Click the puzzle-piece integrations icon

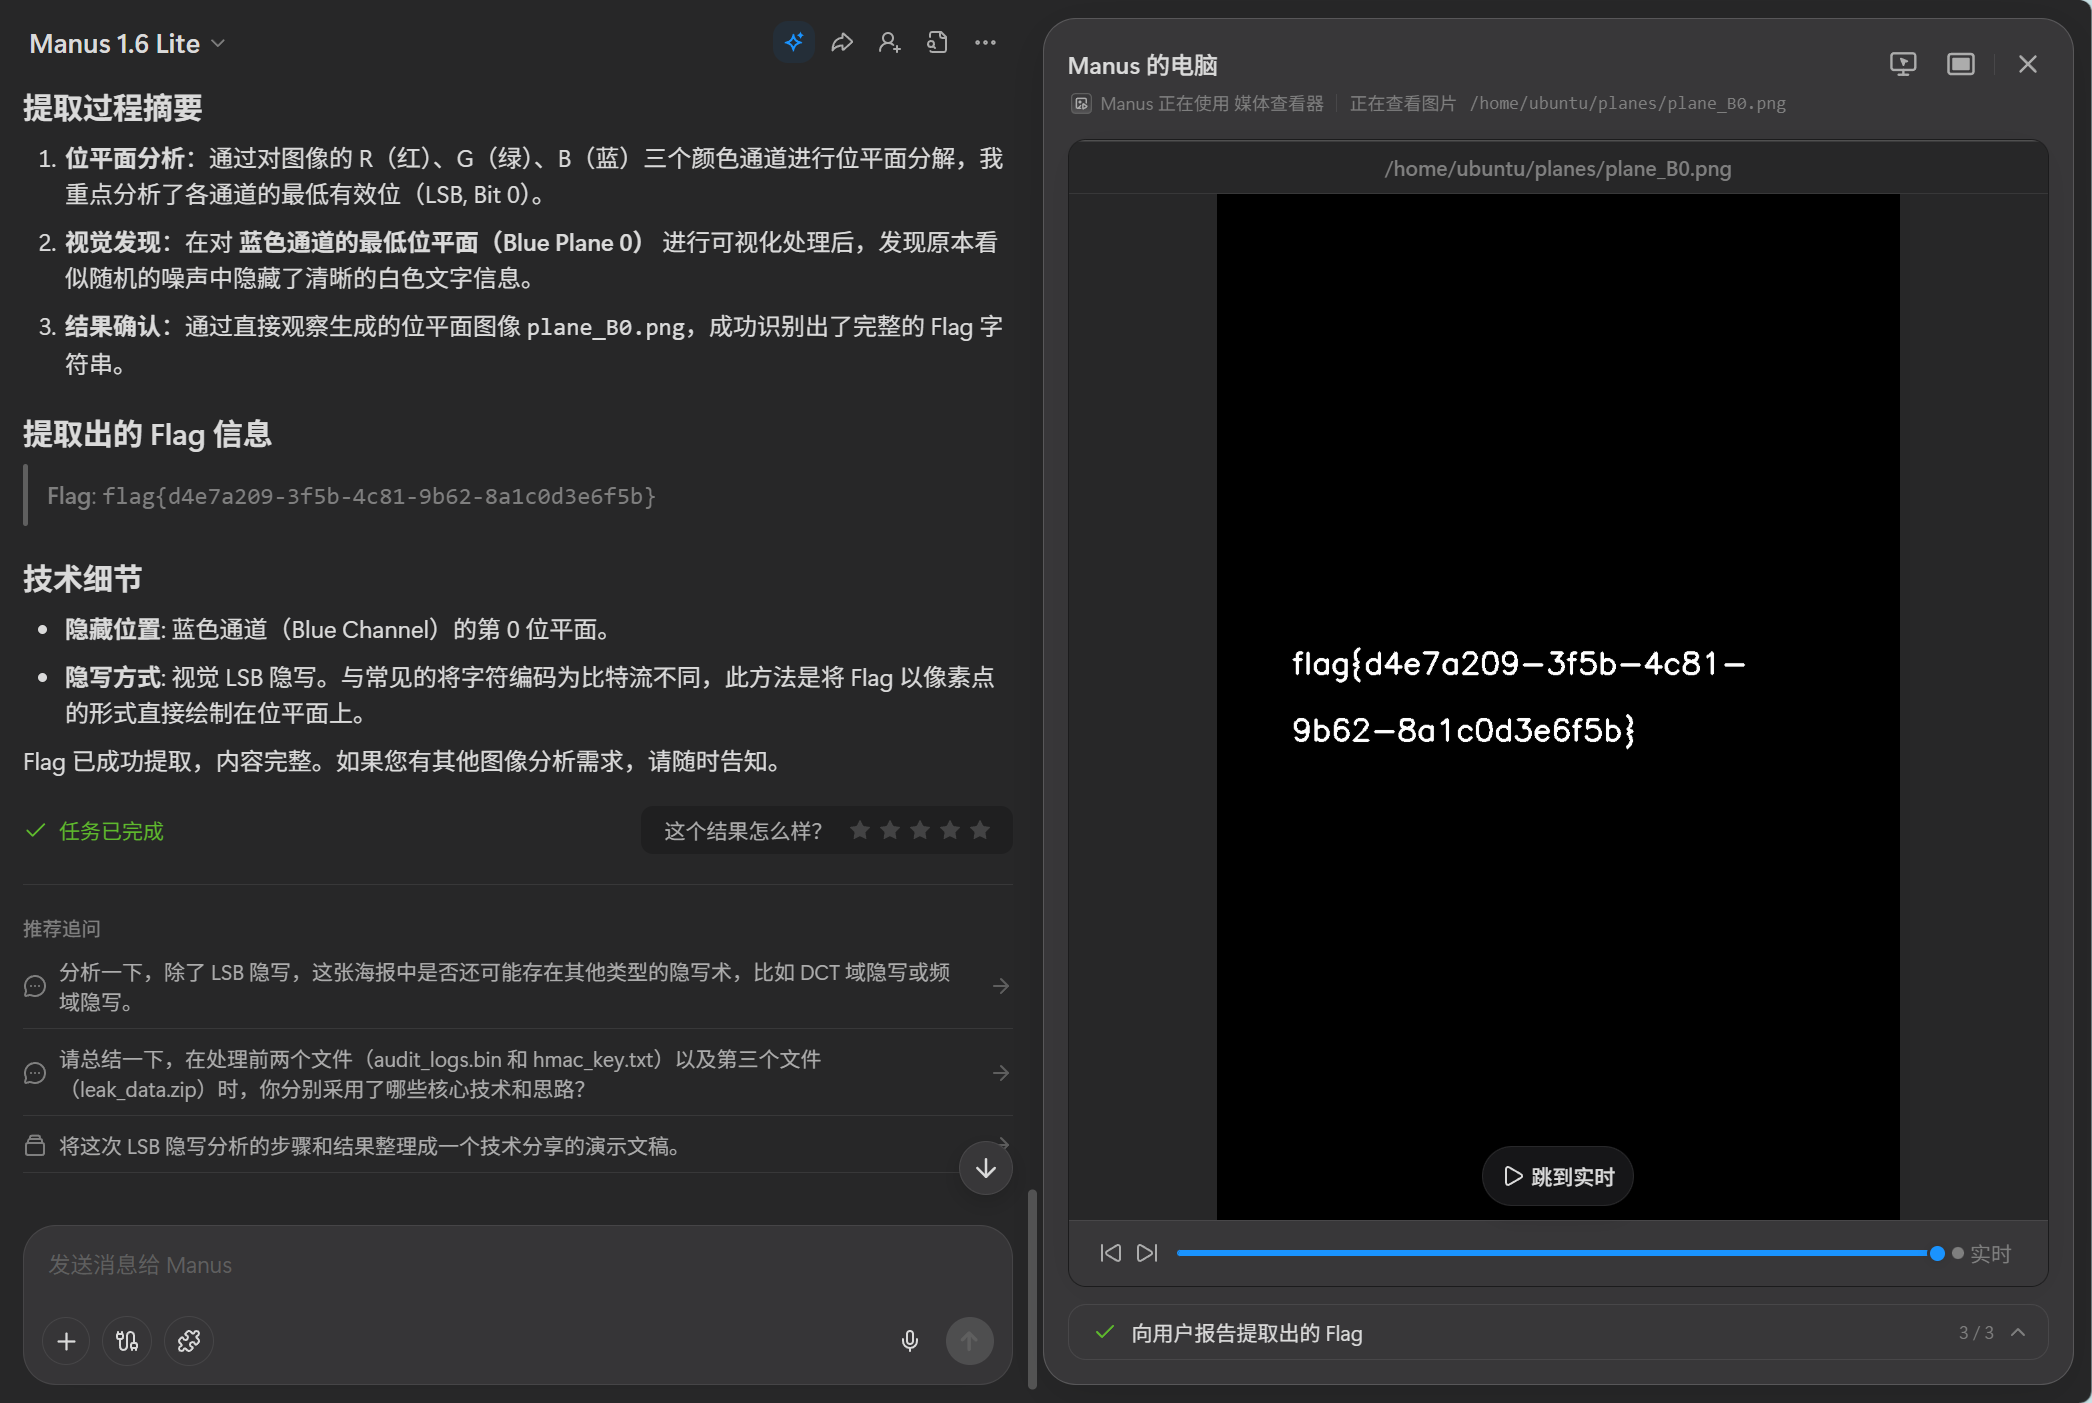(x=188, y=1341)
